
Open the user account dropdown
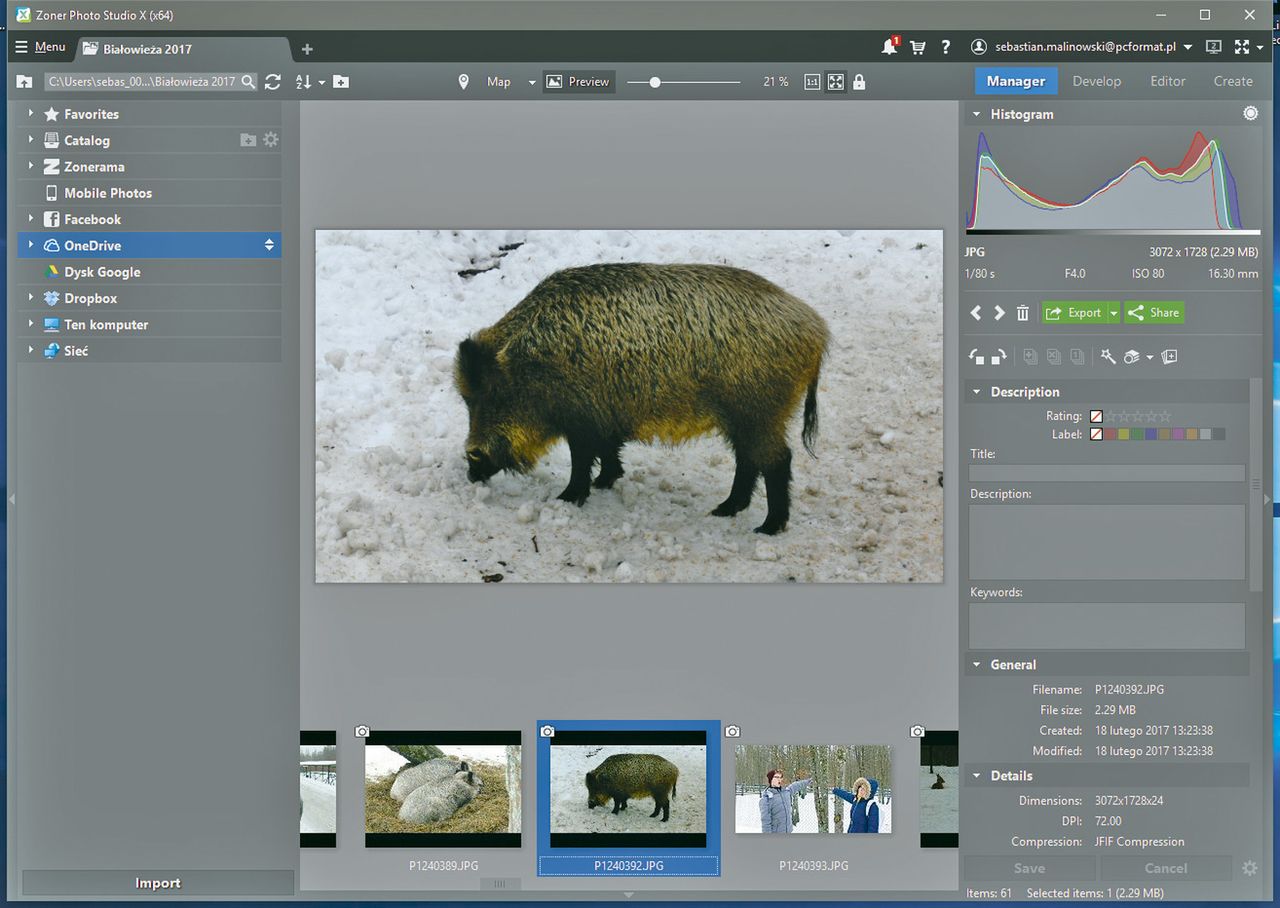pos(1188,47)
